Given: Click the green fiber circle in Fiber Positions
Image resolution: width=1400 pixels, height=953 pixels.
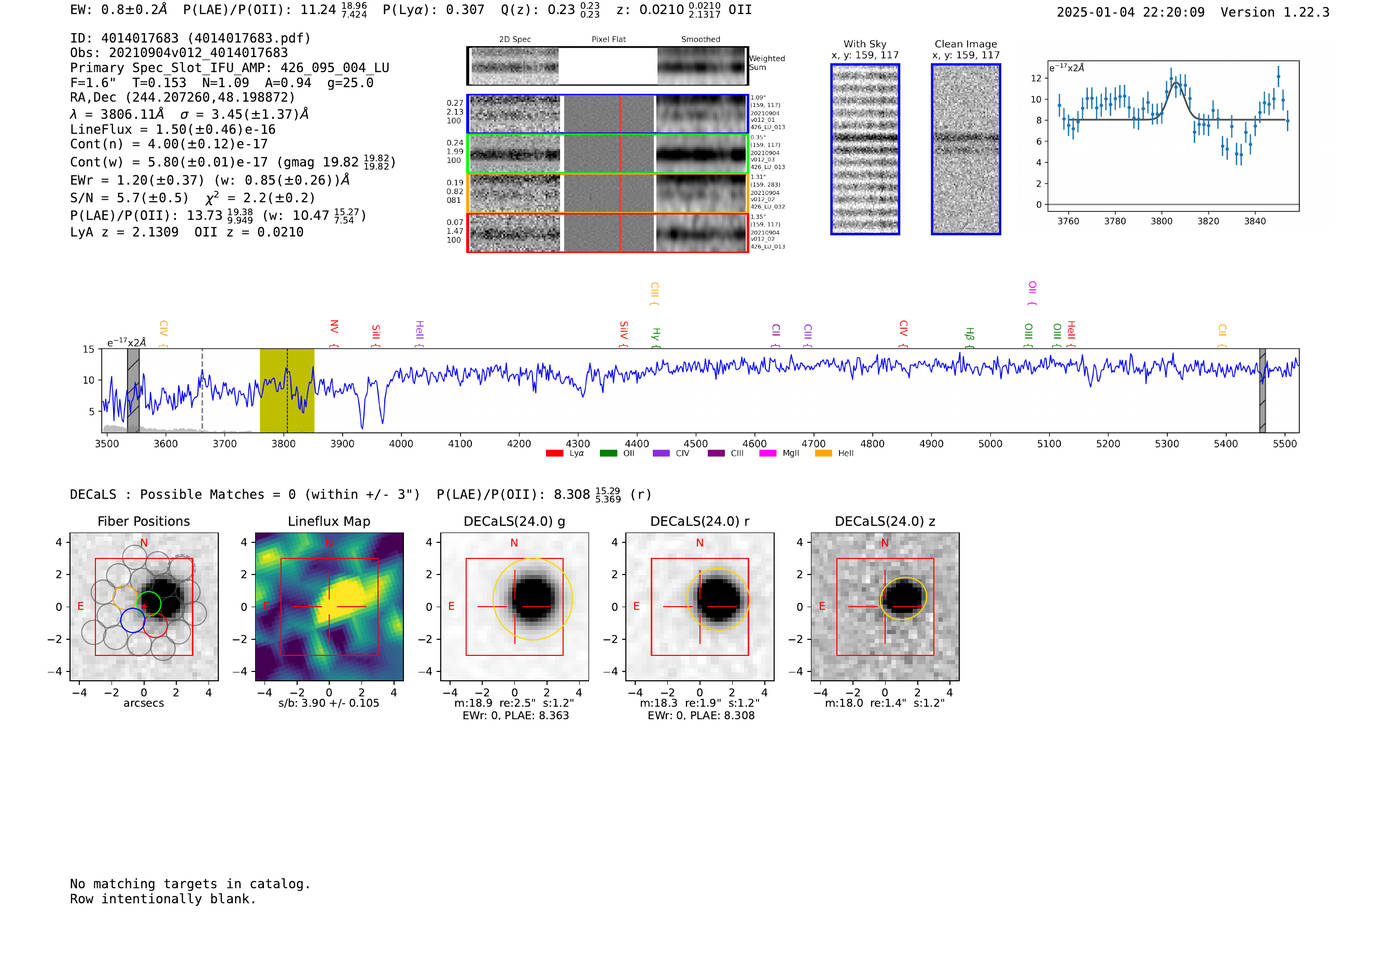Looking at the screenshot, I should pyautogui.click(x=149, y=603).
